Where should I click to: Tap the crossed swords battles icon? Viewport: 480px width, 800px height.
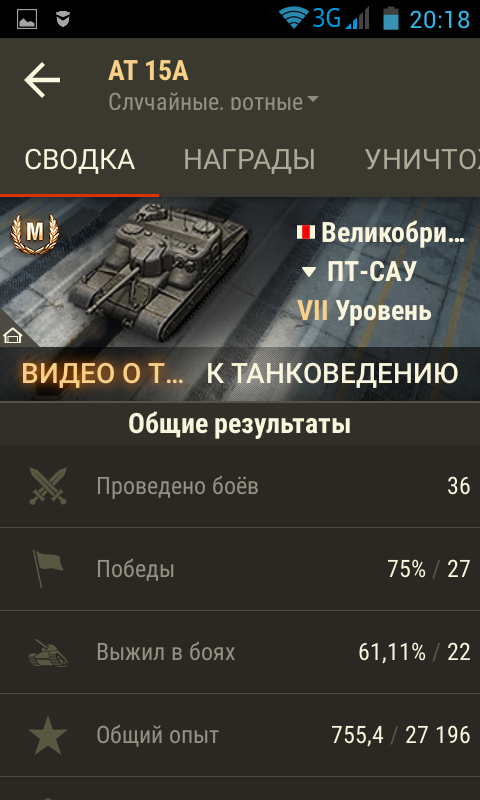48,486
